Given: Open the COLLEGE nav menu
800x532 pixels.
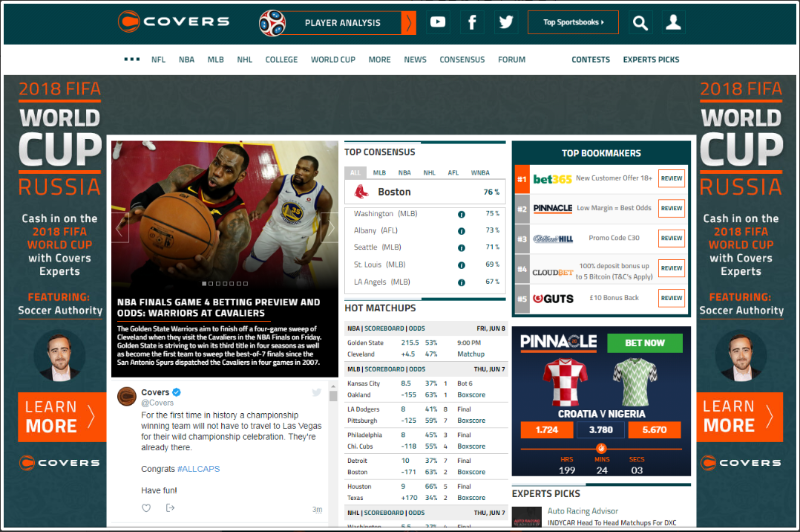Looking at the screenshot, I should [281, 60].
